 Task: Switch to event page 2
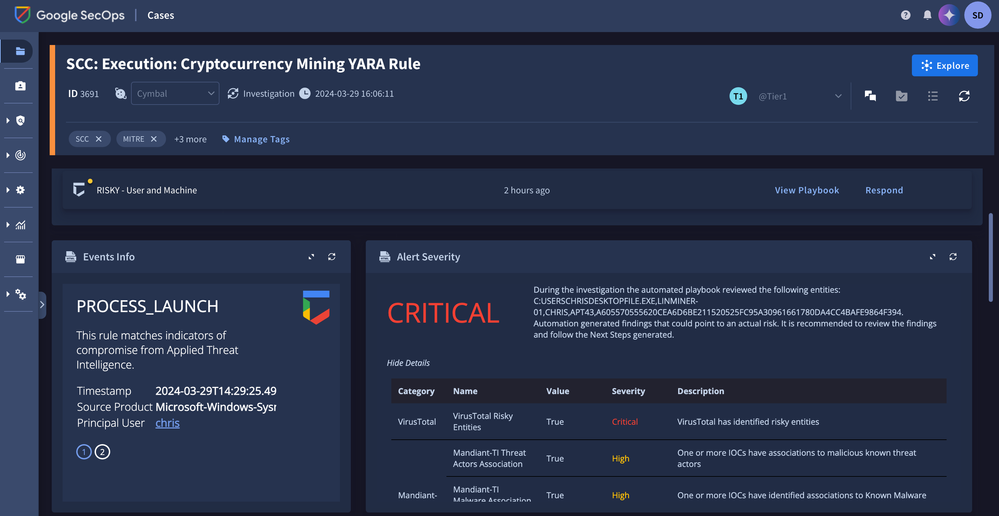[x=102, y=452]
